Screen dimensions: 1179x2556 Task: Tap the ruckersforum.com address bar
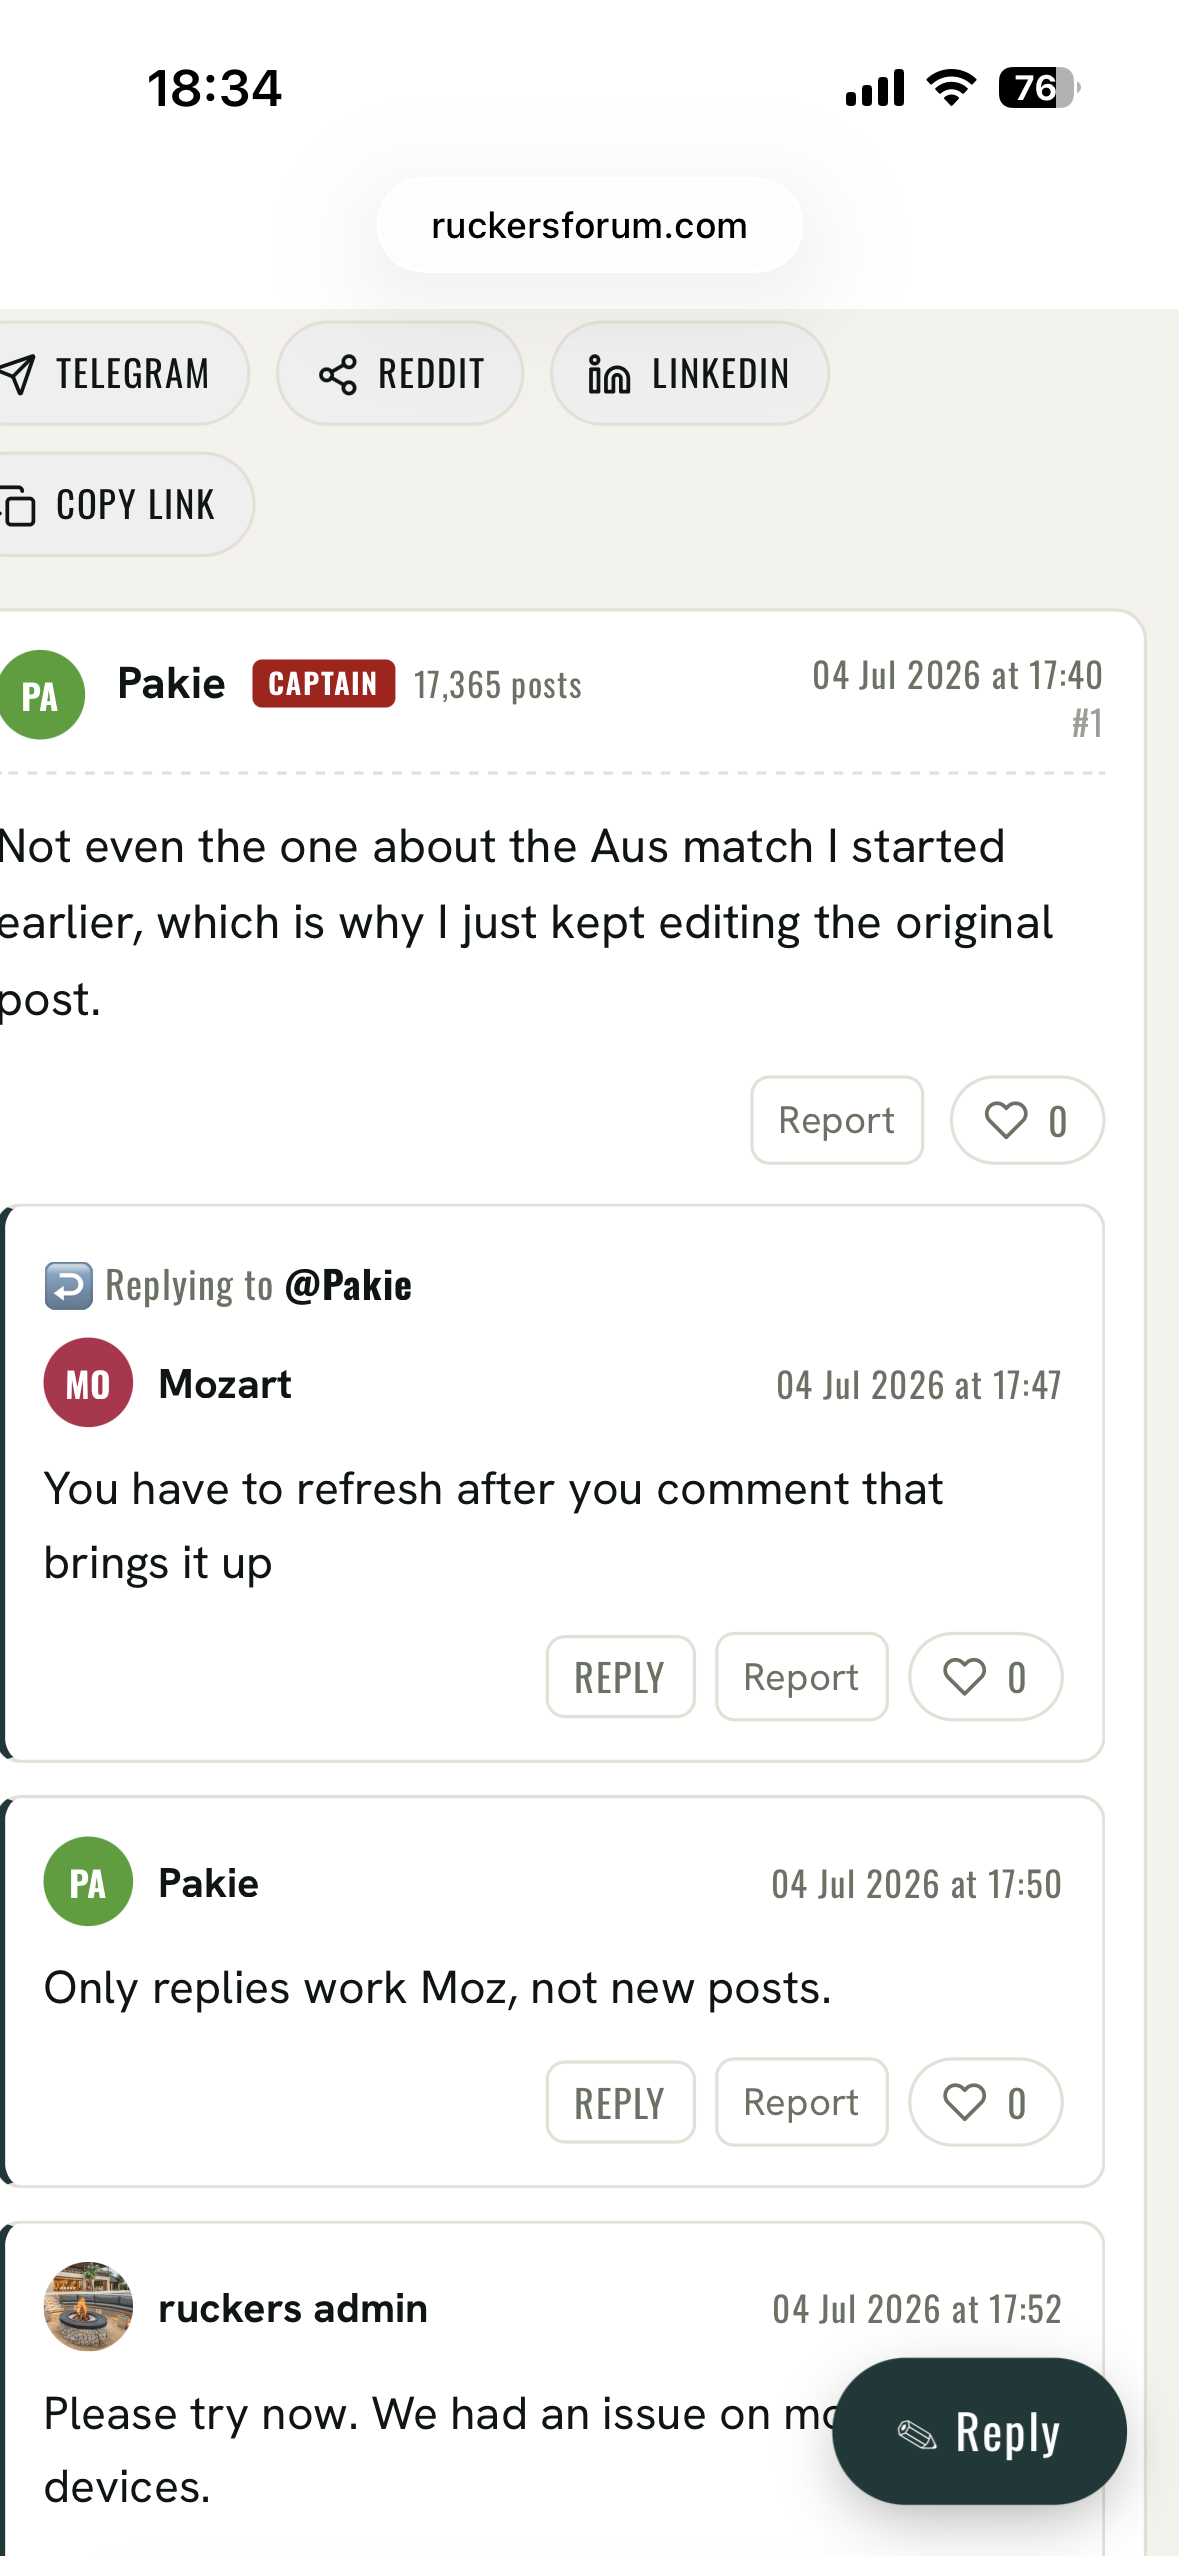click(589, 225)
